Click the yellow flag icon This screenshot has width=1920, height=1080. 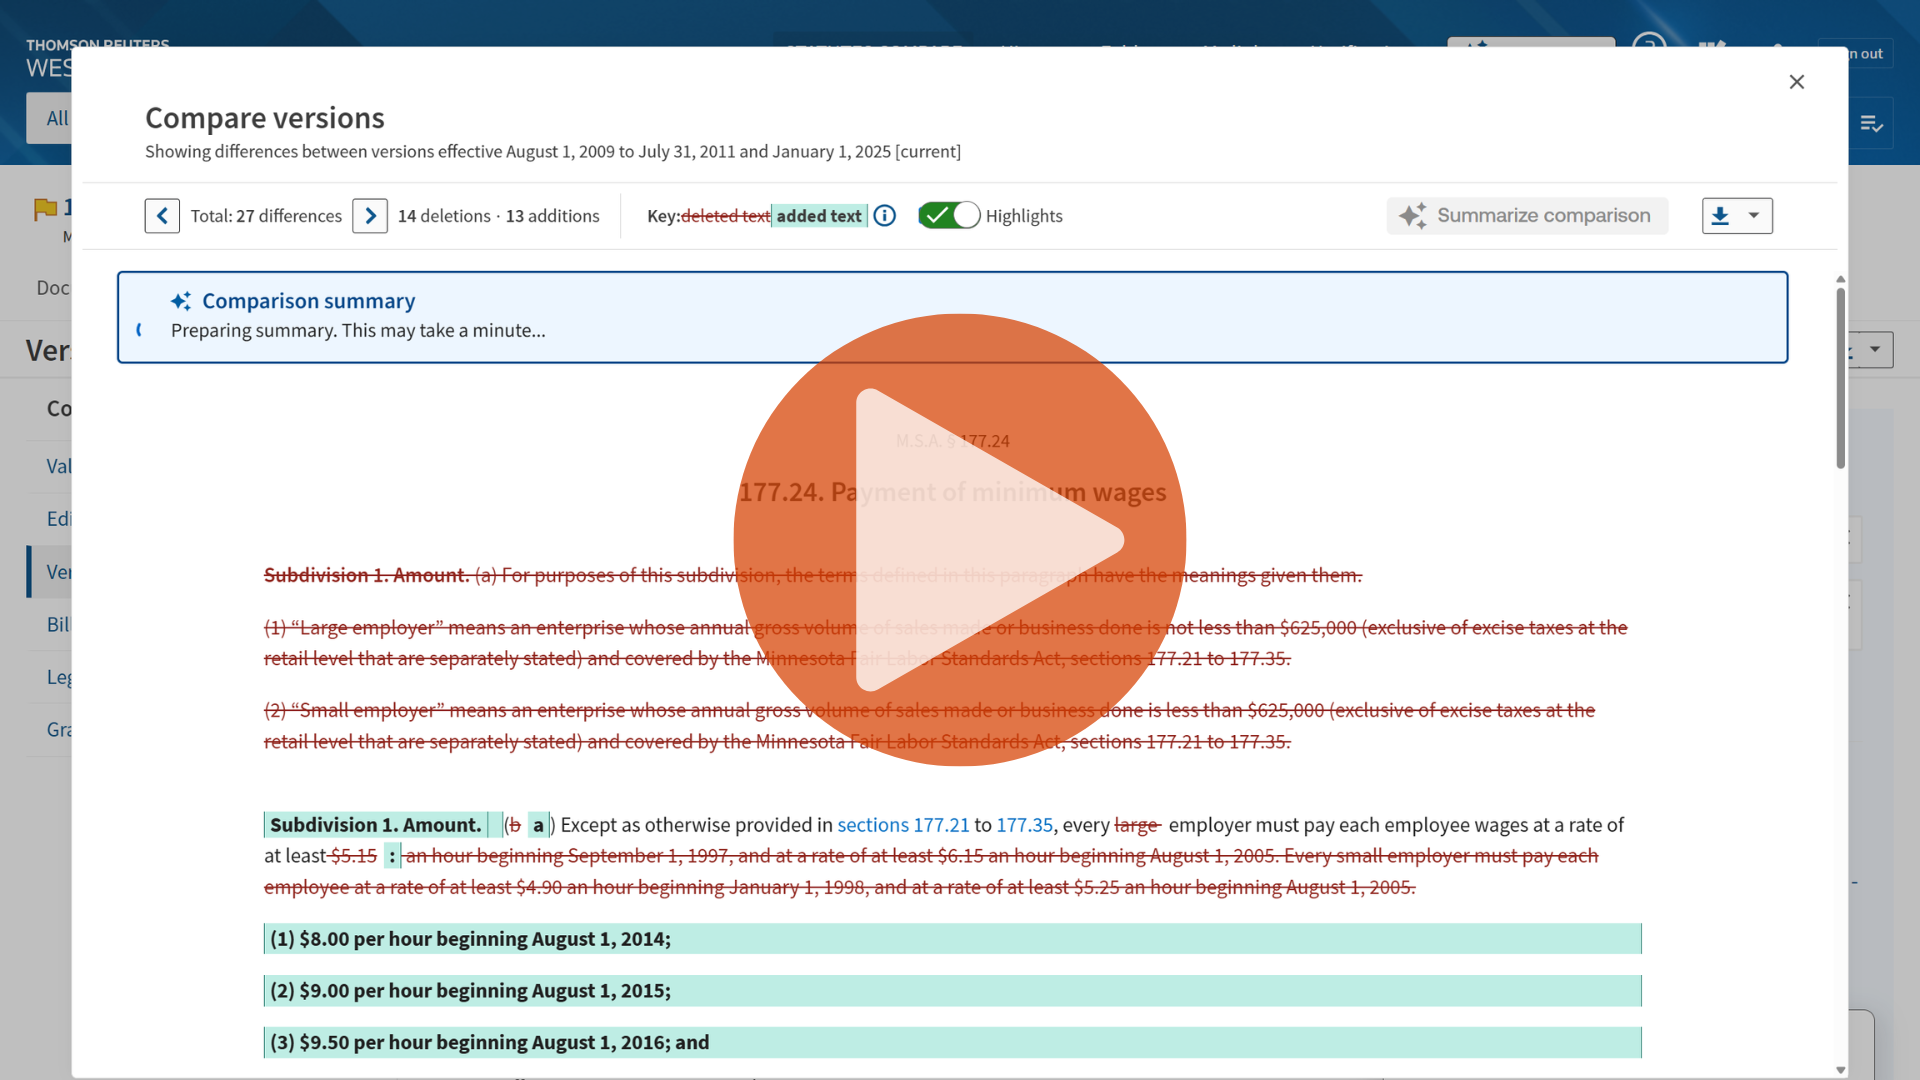(x=45, y=209)
